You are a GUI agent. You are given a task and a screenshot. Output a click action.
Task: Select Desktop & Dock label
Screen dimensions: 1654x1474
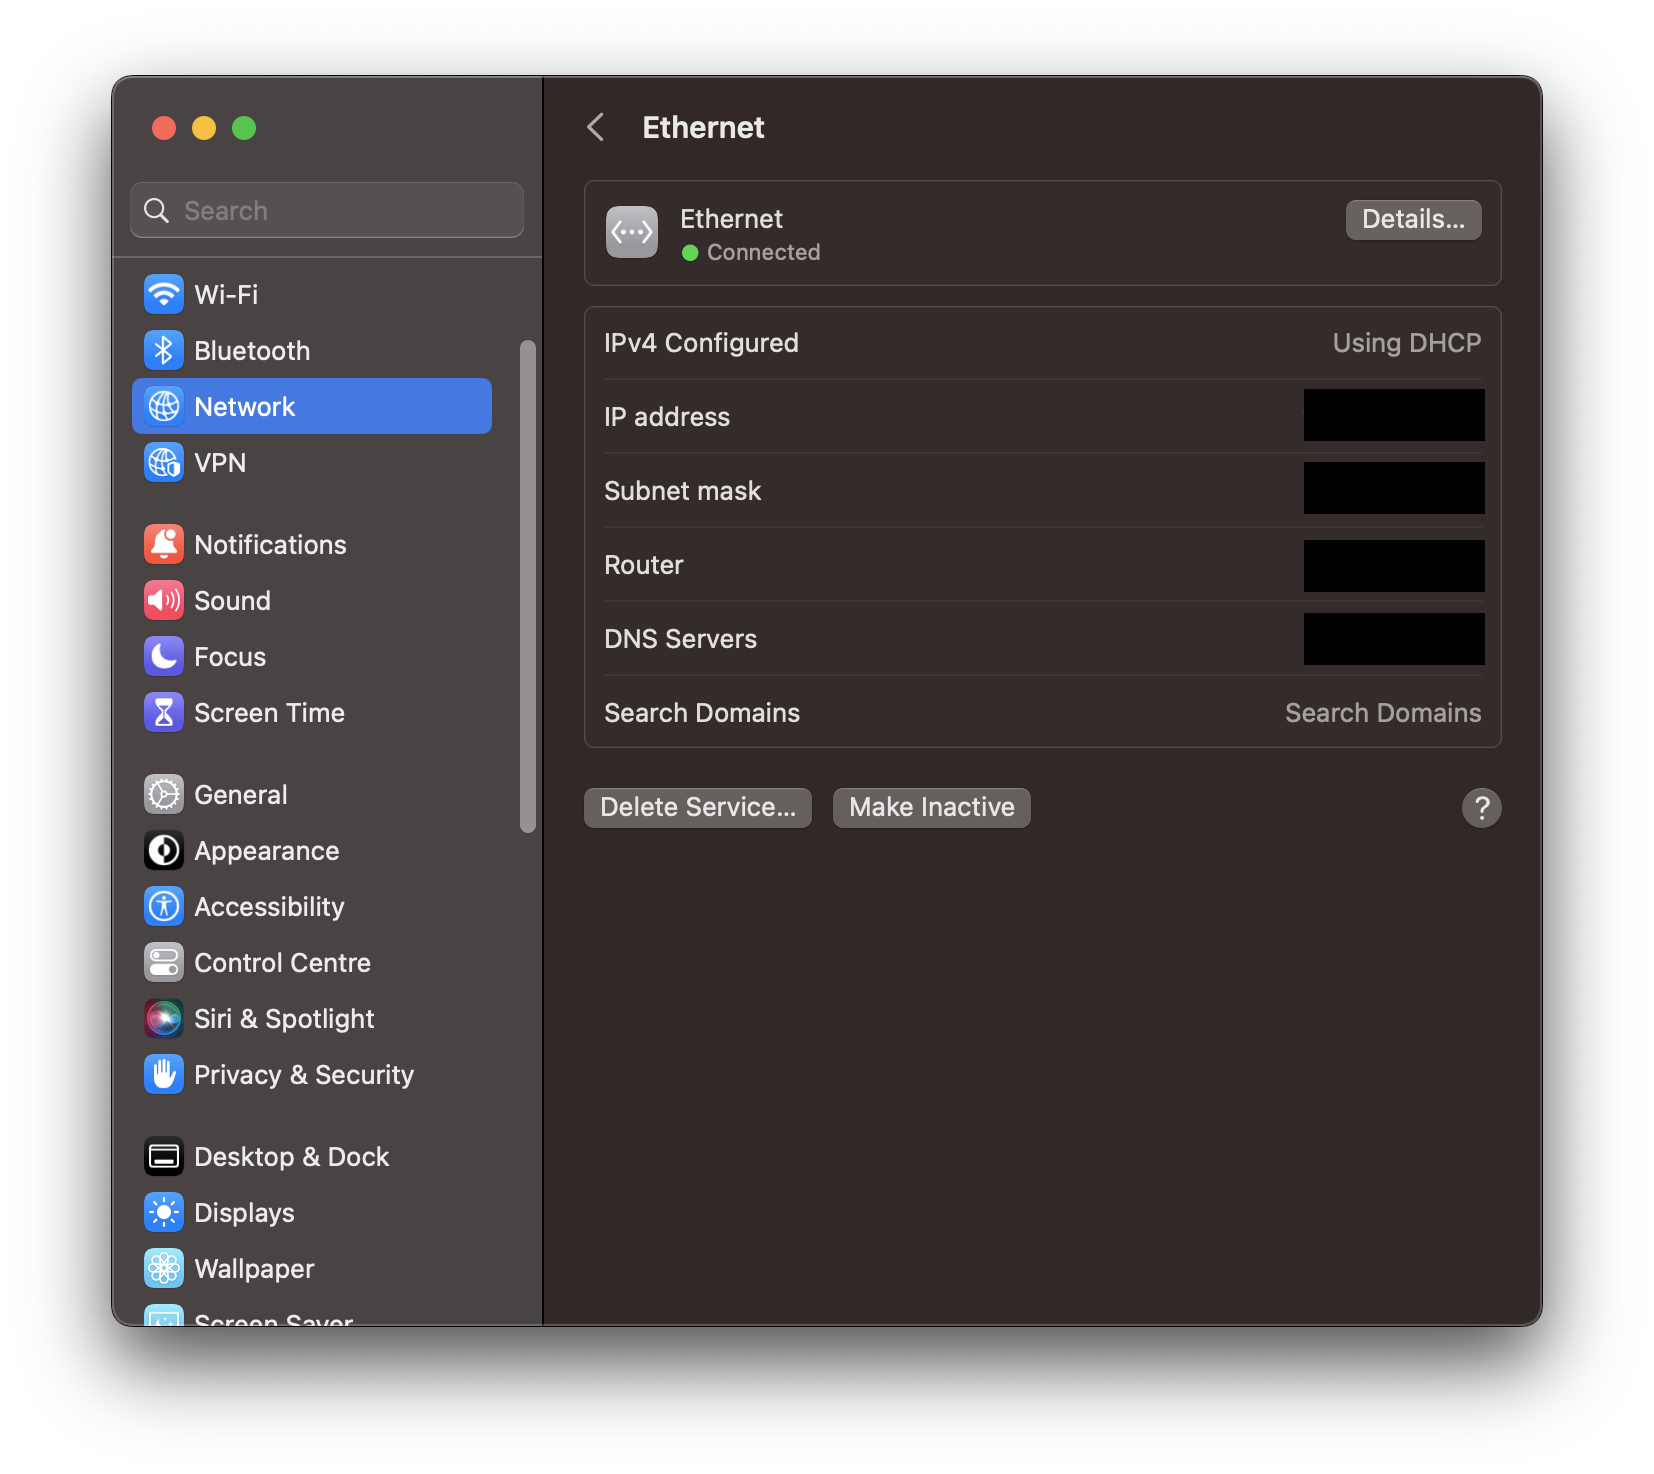[291, 1156]
